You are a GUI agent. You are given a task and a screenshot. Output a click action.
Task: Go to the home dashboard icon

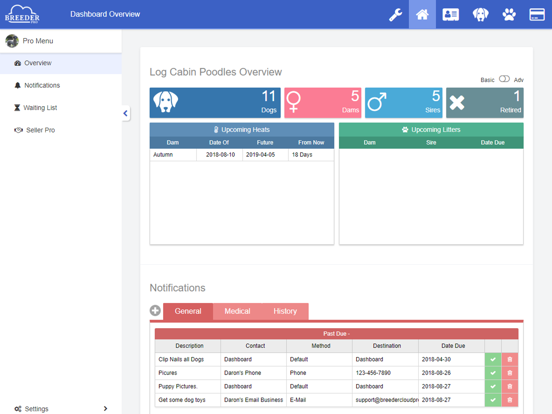(x=422, y=14)
